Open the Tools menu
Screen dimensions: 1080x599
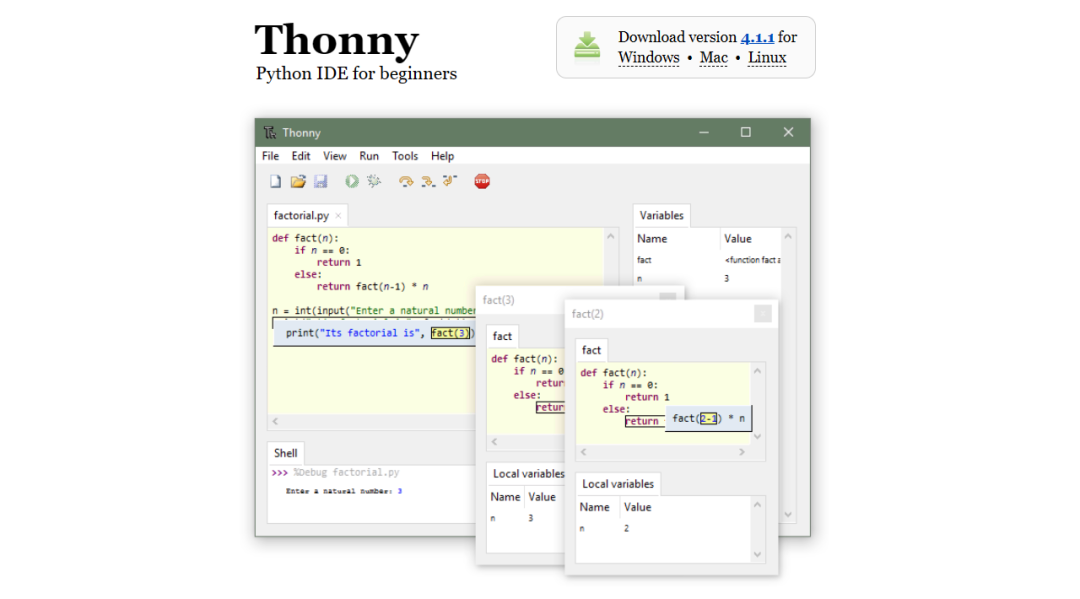[x=405, y=156]
